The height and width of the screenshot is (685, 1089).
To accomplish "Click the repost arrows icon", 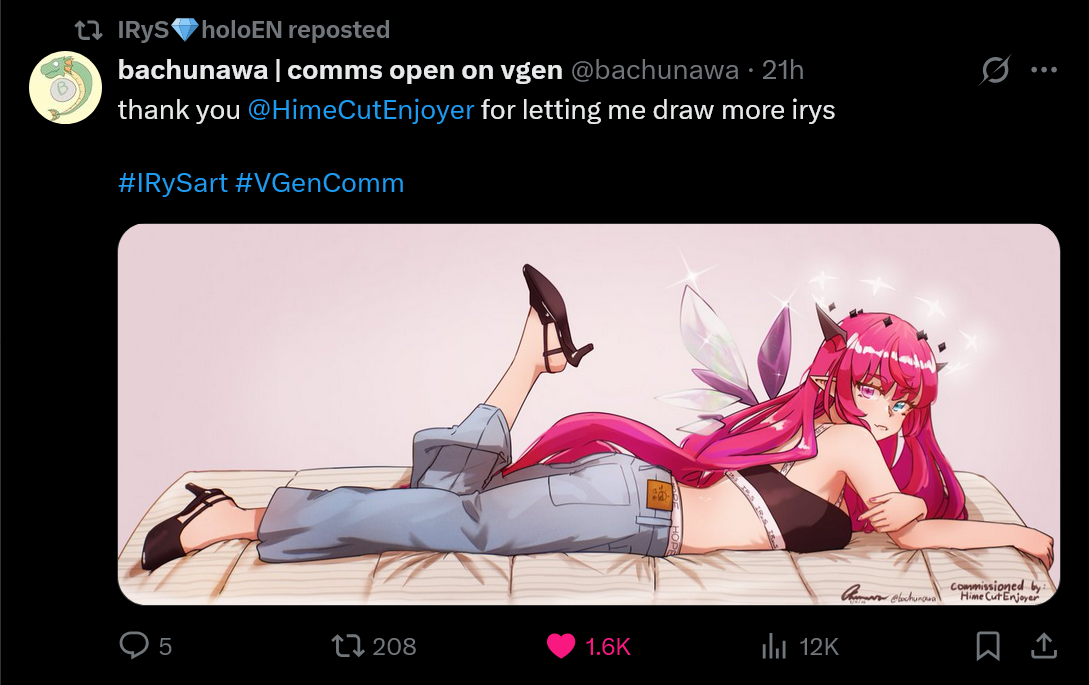I will pos(348,645).
